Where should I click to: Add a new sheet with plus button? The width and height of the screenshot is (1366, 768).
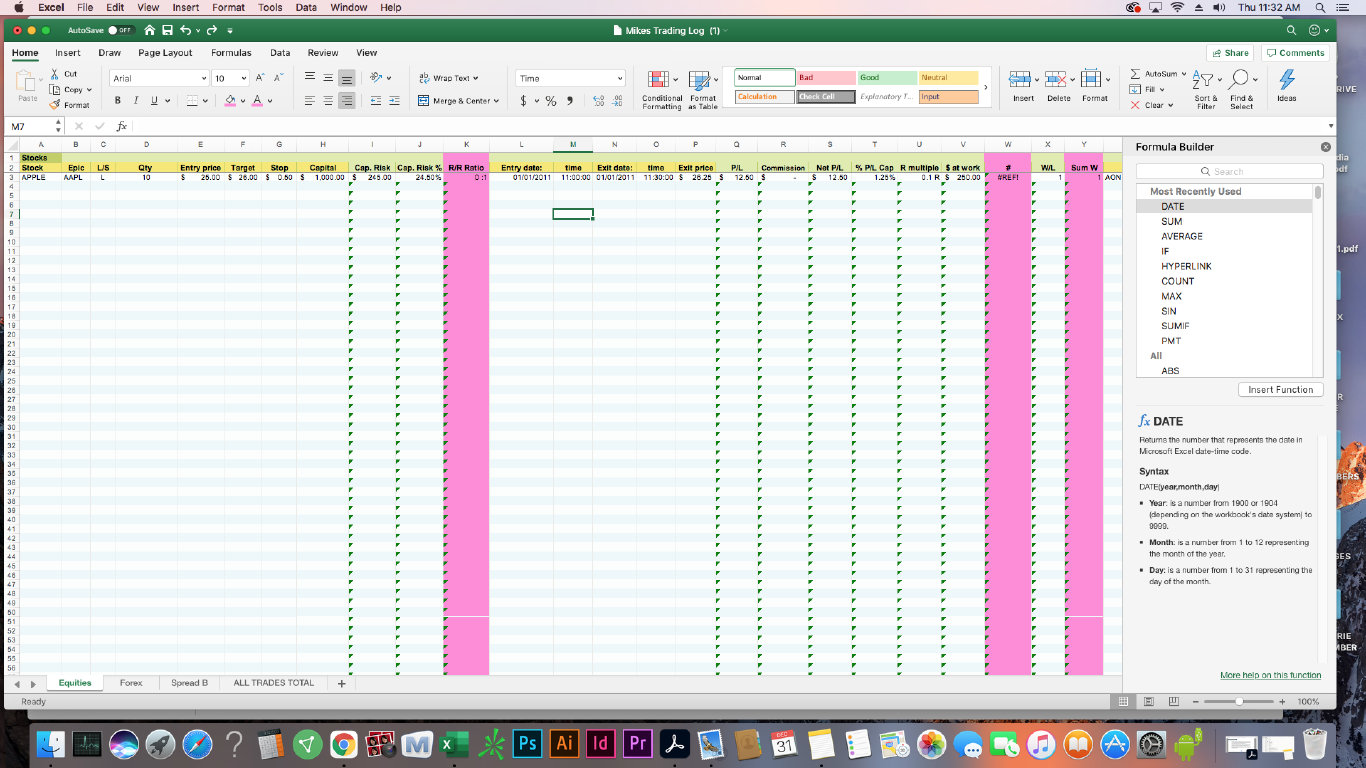point(341,684)
